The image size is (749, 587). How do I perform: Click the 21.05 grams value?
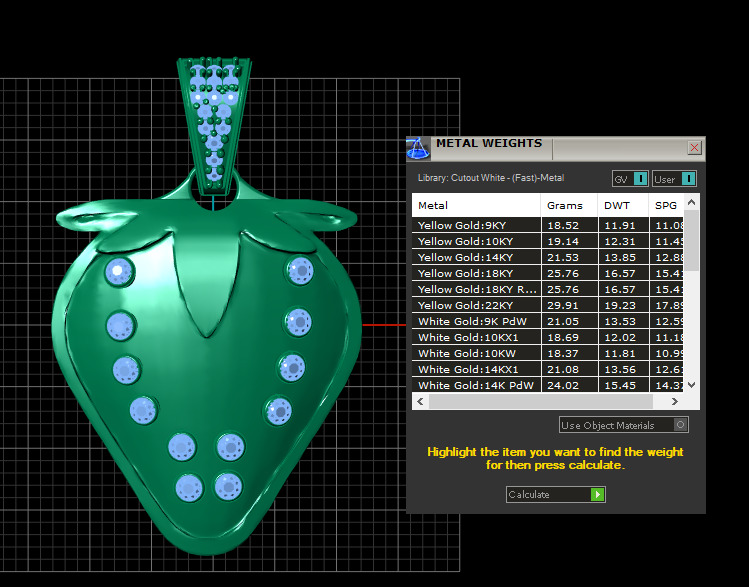point(563,321)
